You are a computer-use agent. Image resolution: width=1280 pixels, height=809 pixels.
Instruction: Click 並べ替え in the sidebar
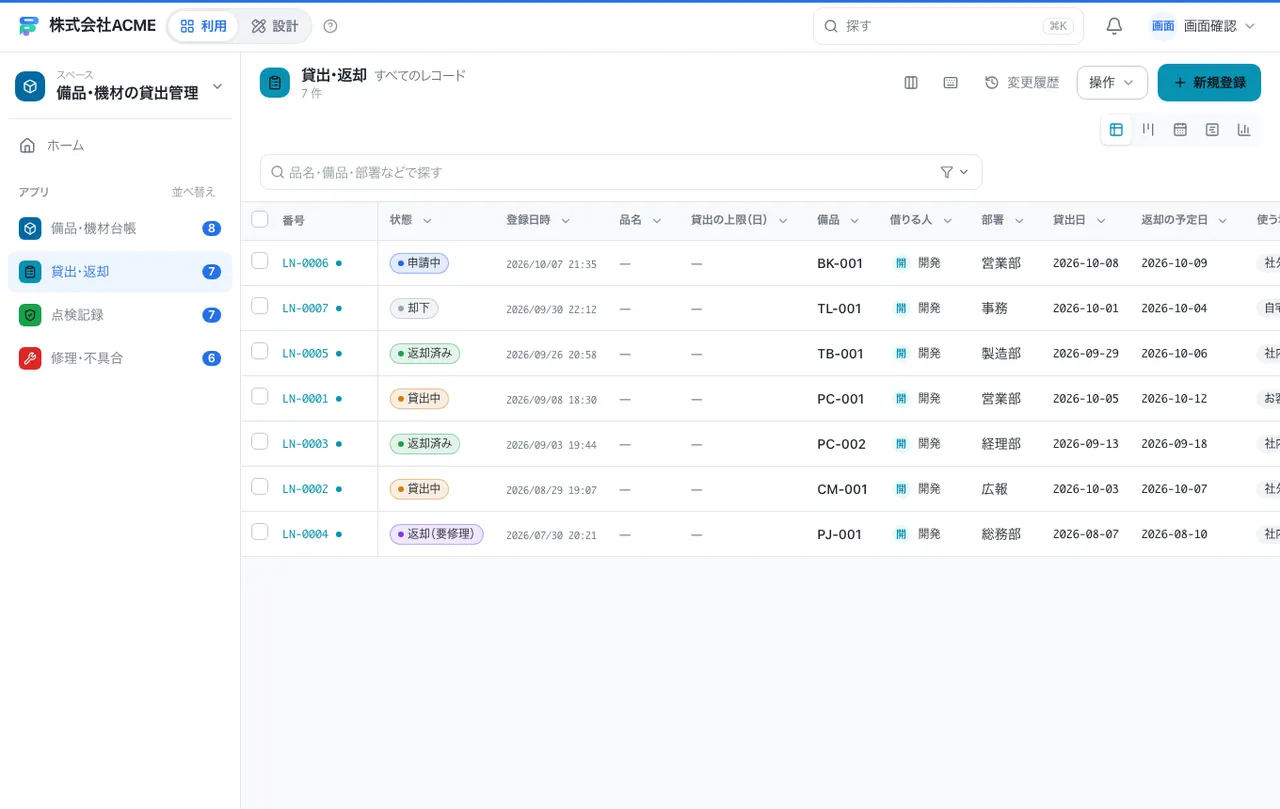194,192
